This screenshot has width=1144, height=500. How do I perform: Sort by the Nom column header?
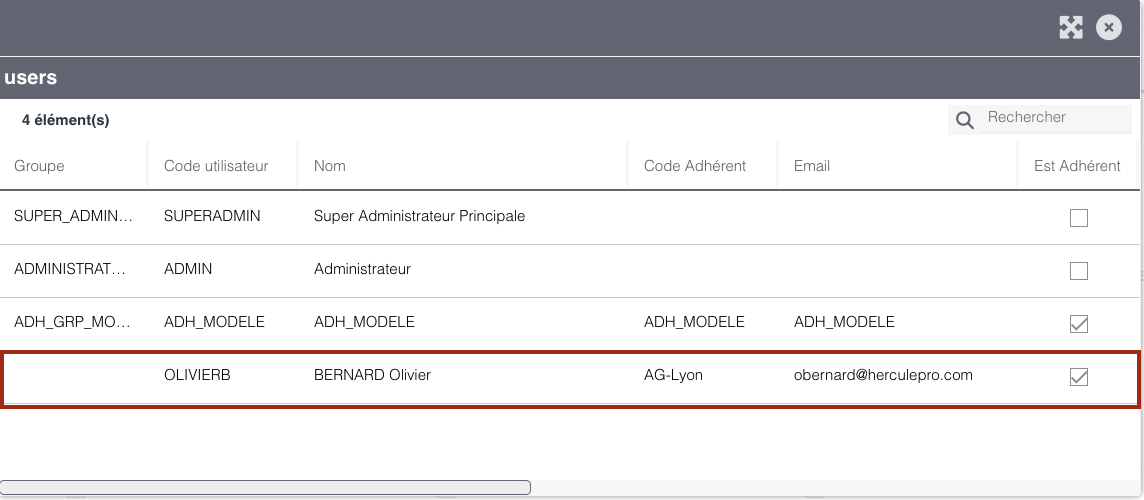[x=330, y=166]
